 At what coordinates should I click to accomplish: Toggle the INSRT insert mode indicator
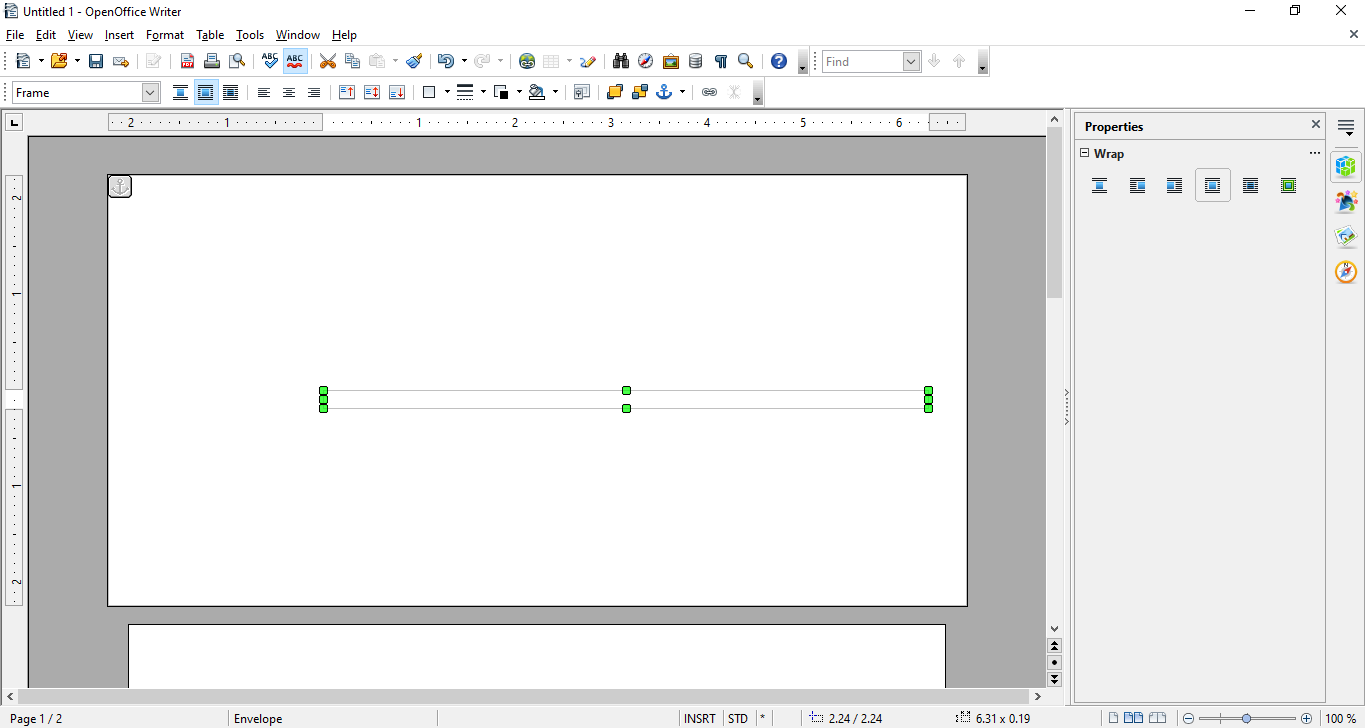pos(700,718)
